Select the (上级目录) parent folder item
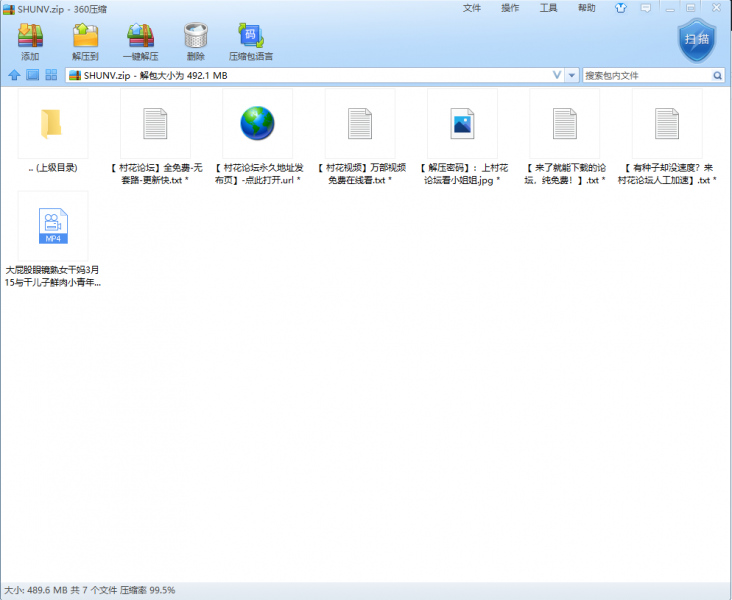The width and height of the screenshot is (732, 600). tap(53, 135)
